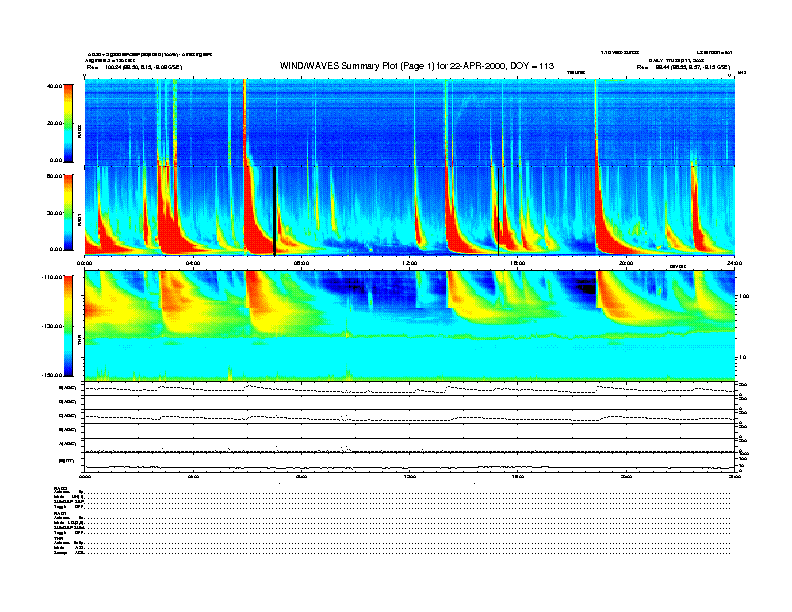Click the 40.00 label on RAD2 scale
The image size is (792, 612).
[x=53, y=86]
